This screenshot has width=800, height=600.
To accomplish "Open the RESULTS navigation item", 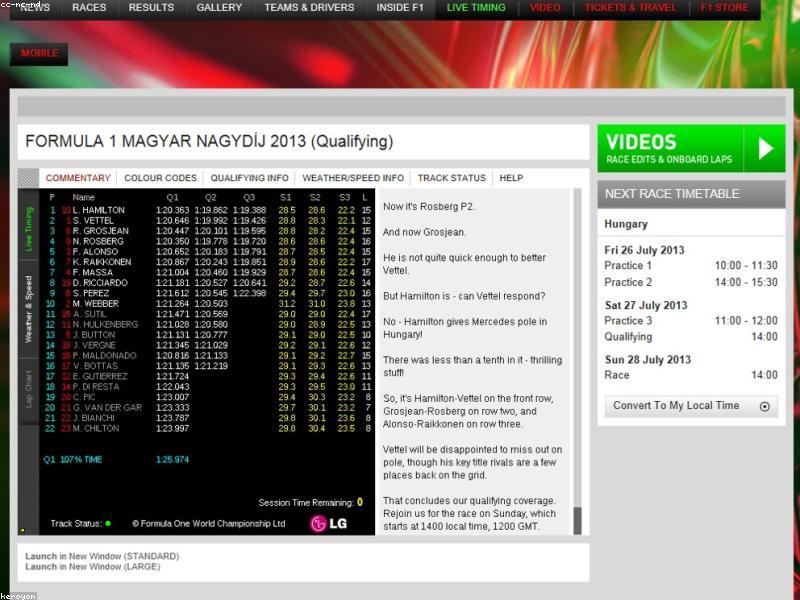I will [151, 8].
